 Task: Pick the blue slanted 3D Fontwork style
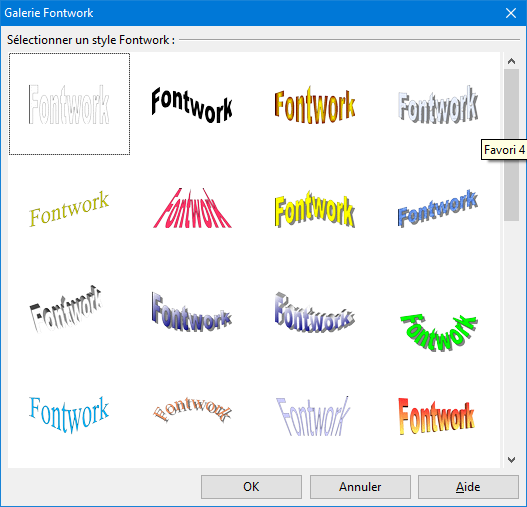(x=438, y=208)
